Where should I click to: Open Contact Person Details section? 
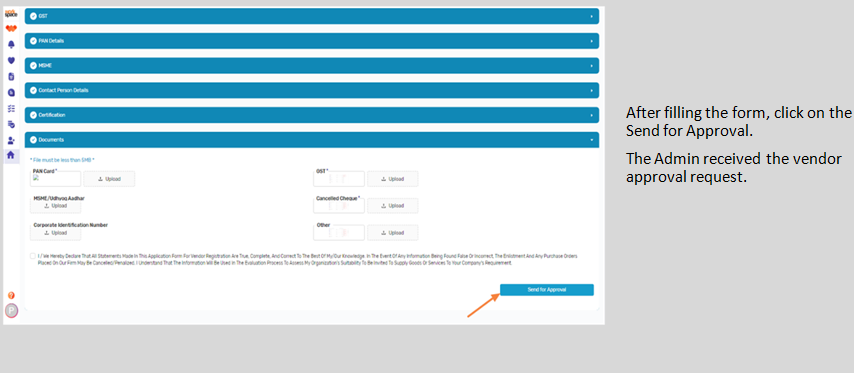pyautogui.click(x=312, y=90)
